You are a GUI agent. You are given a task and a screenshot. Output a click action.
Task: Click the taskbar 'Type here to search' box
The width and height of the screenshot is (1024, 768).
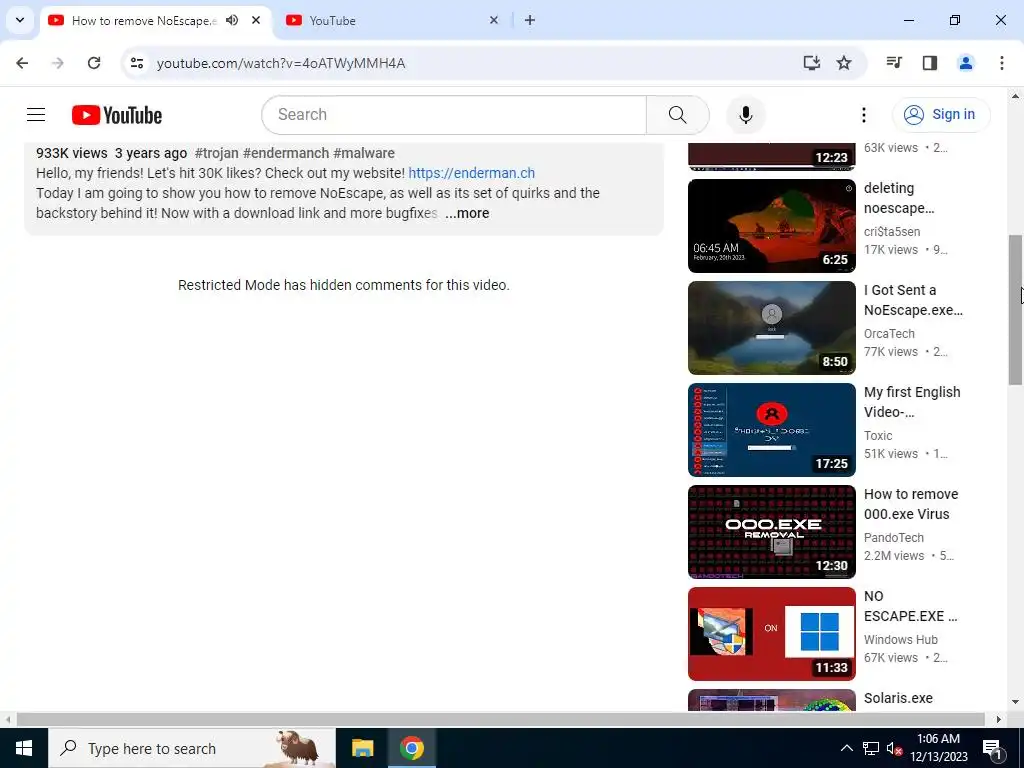(x=192, y=748)
